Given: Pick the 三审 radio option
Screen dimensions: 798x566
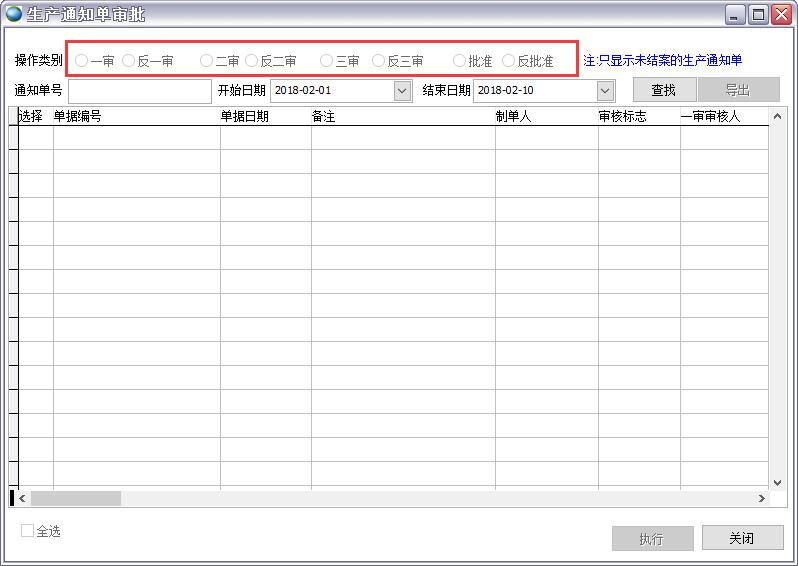Looking at the screenshot, I should 327,61.
